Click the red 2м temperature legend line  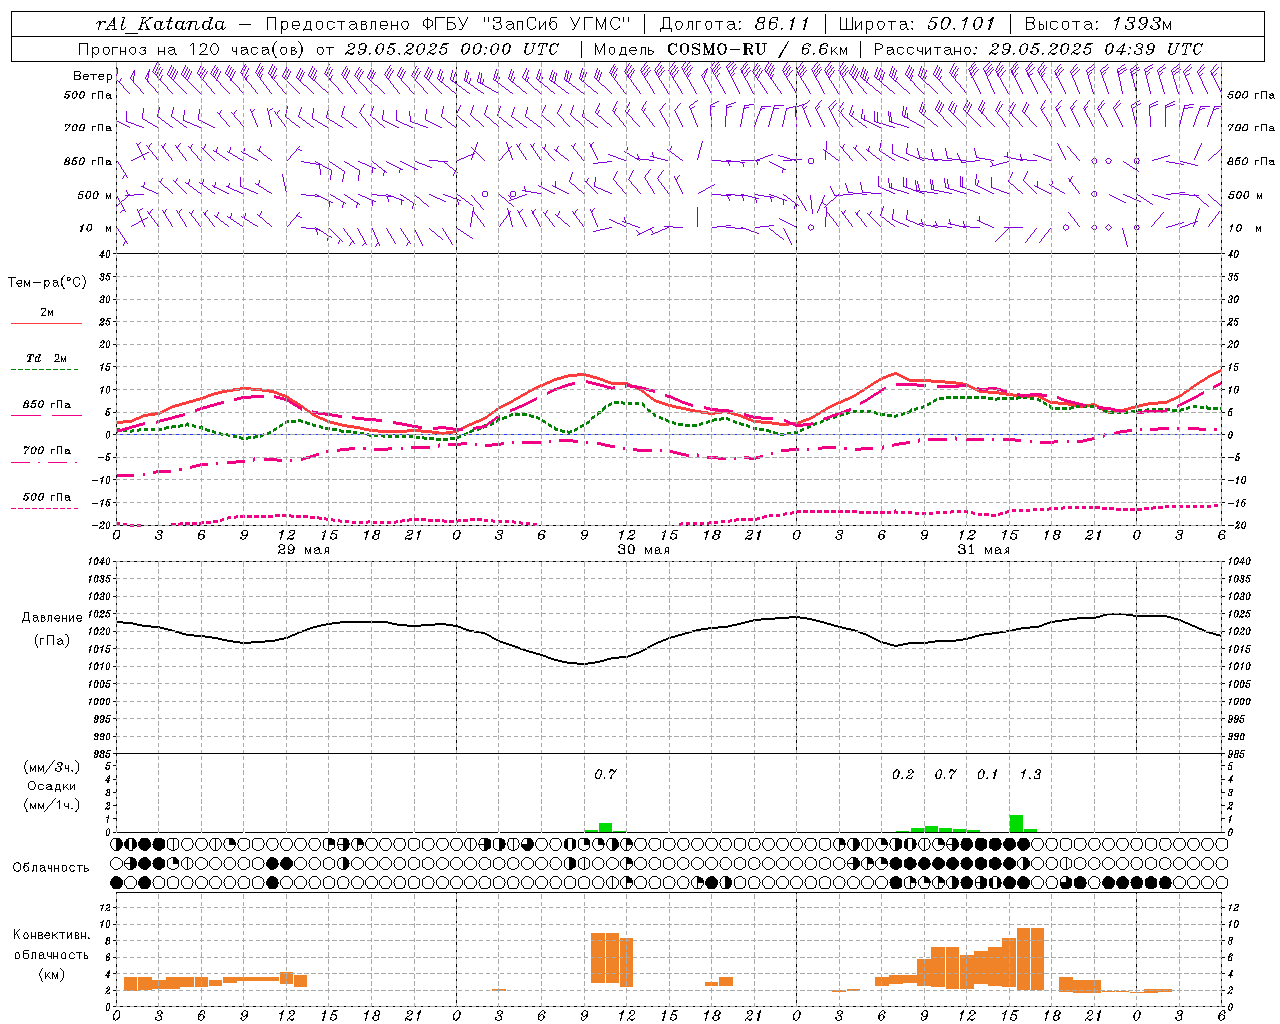46,323
